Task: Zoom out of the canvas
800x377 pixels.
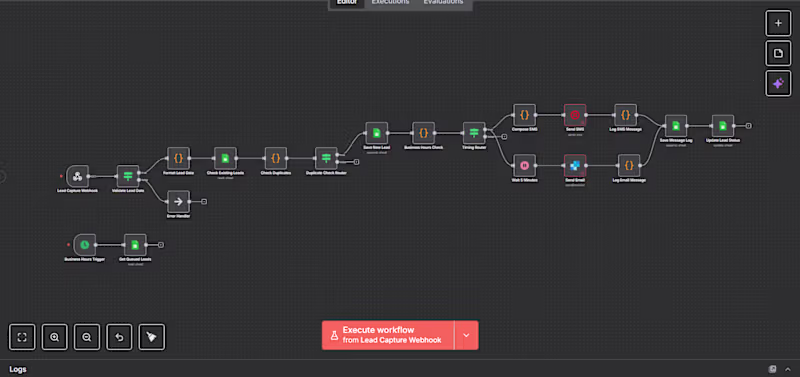Action: (x=87, y=337)
